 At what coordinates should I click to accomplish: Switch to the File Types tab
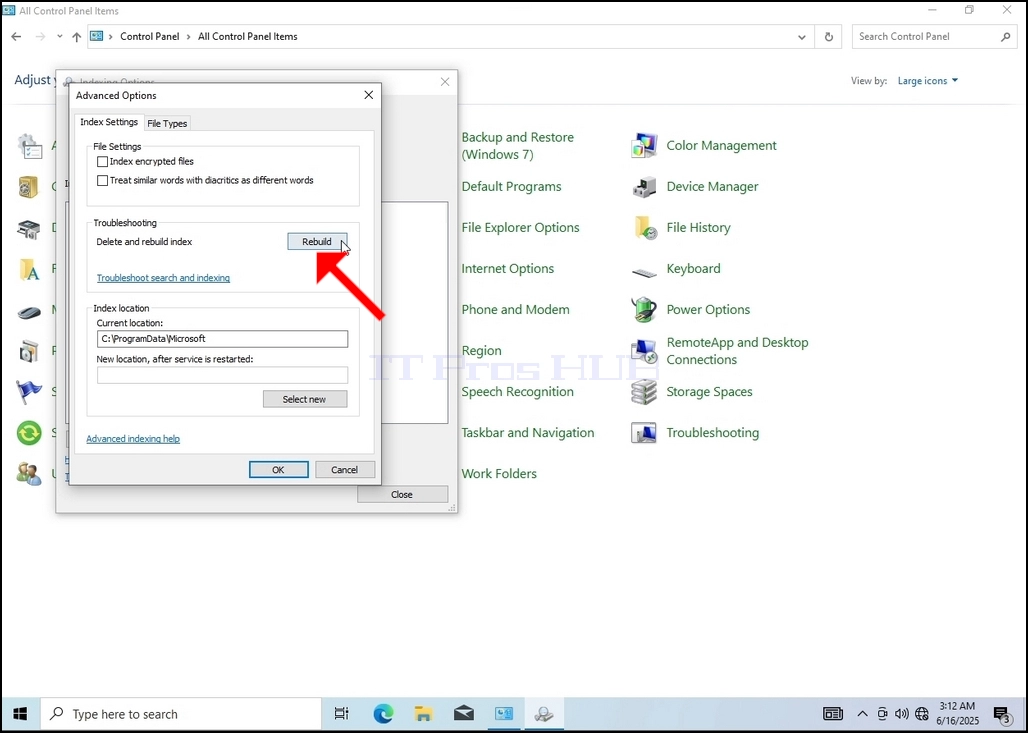(167, 123)
